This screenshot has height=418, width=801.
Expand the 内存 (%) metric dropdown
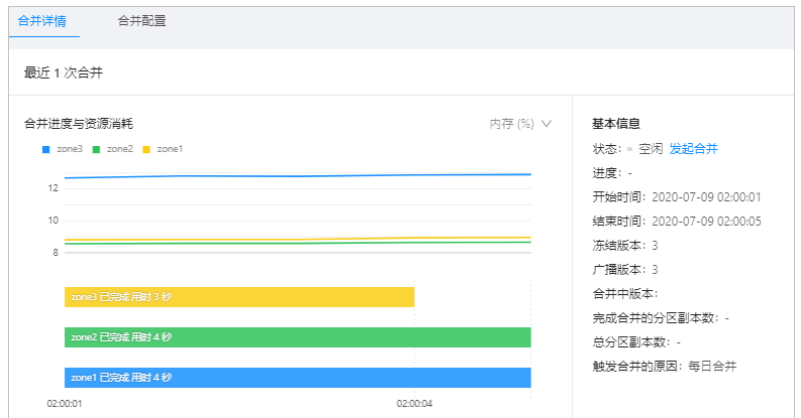pyautogui.click(x=520, y=124)
